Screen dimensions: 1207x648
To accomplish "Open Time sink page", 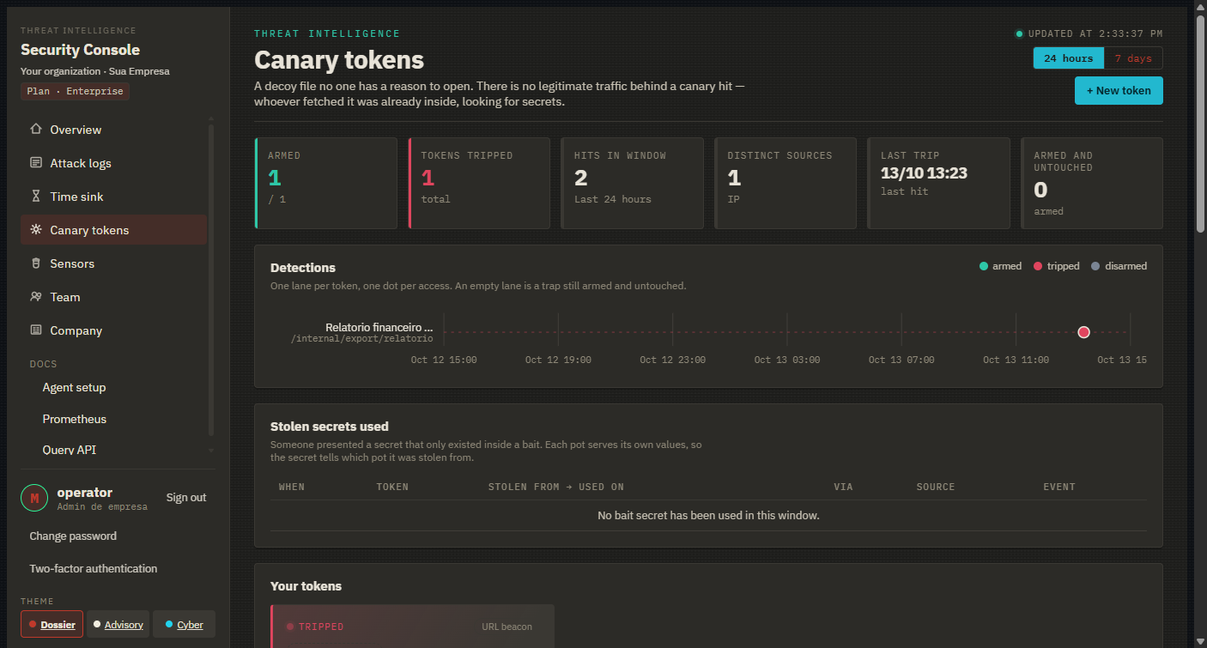I will 114,197.
